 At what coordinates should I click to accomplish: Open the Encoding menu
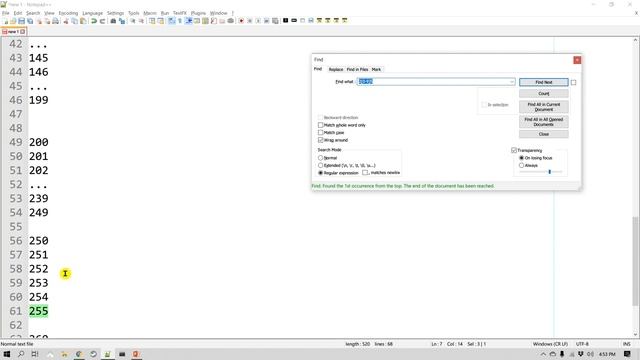pos(68,13)
